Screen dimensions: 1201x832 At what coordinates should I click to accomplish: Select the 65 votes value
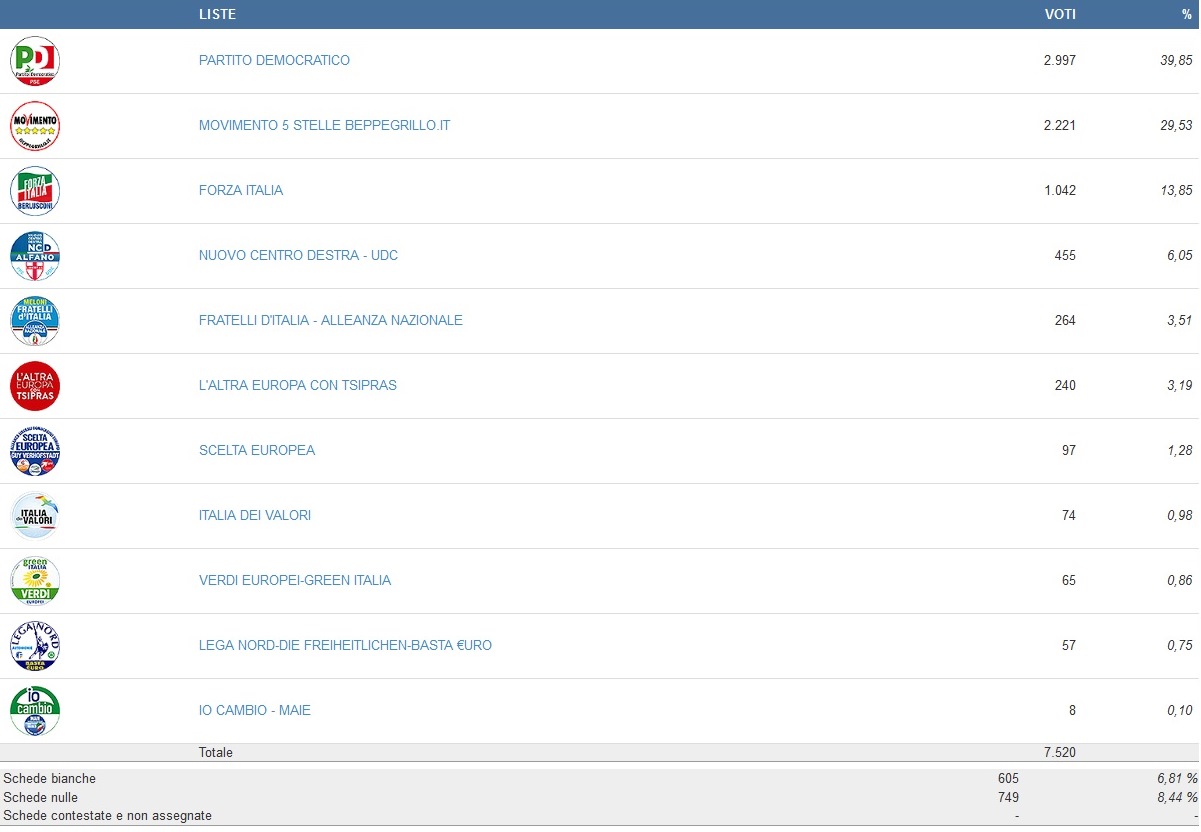pyautogui.click(x=1069, y=580)
